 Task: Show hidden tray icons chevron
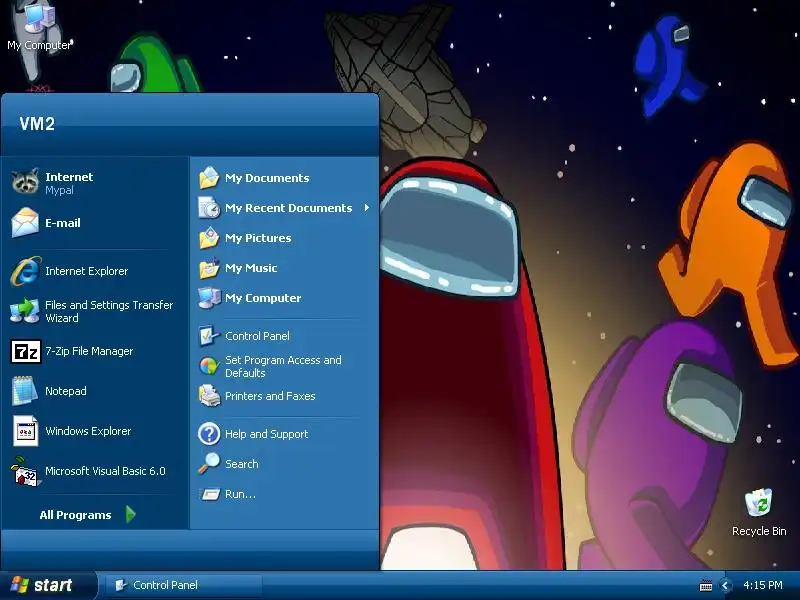(726, 586)
